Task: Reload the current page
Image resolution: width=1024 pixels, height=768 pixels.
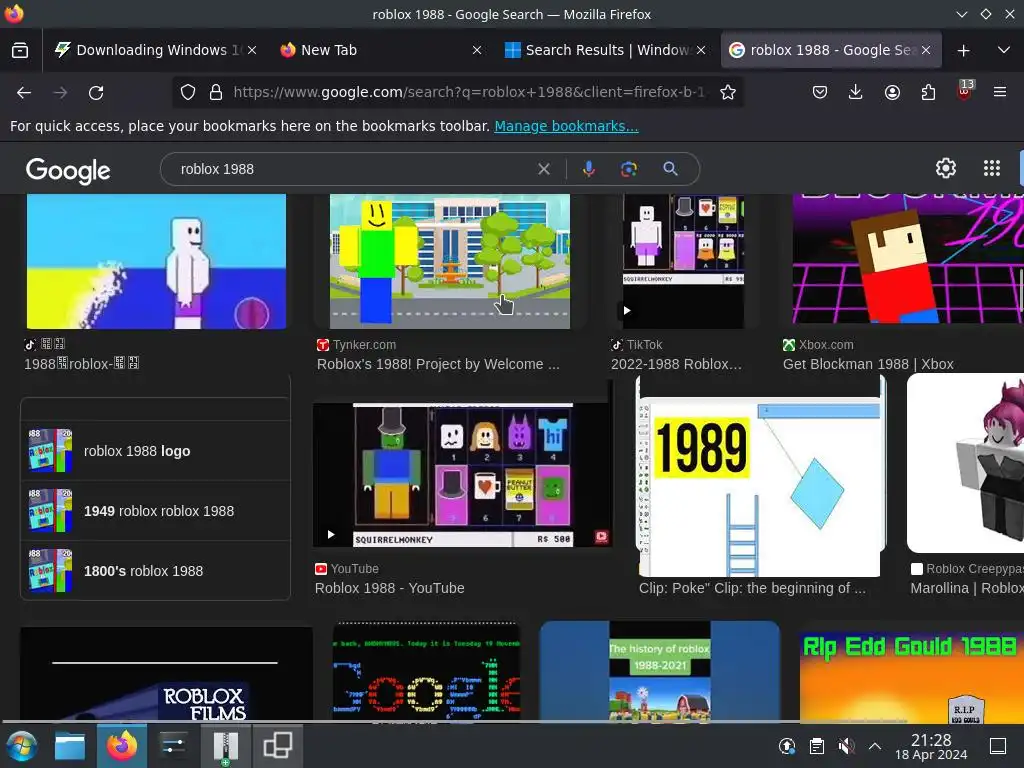Action: [x=96, y=93]
